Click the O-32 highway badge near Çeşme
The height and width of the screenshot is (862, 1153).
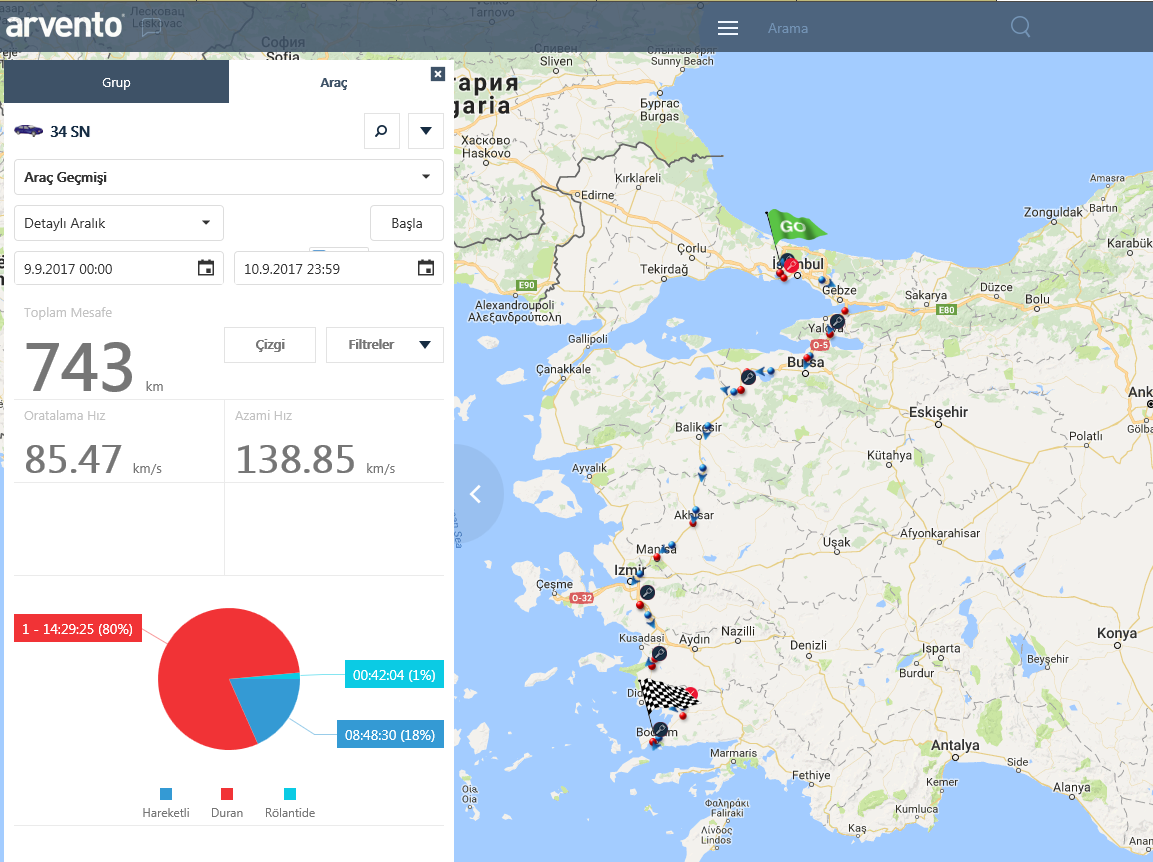coord(582,598)
